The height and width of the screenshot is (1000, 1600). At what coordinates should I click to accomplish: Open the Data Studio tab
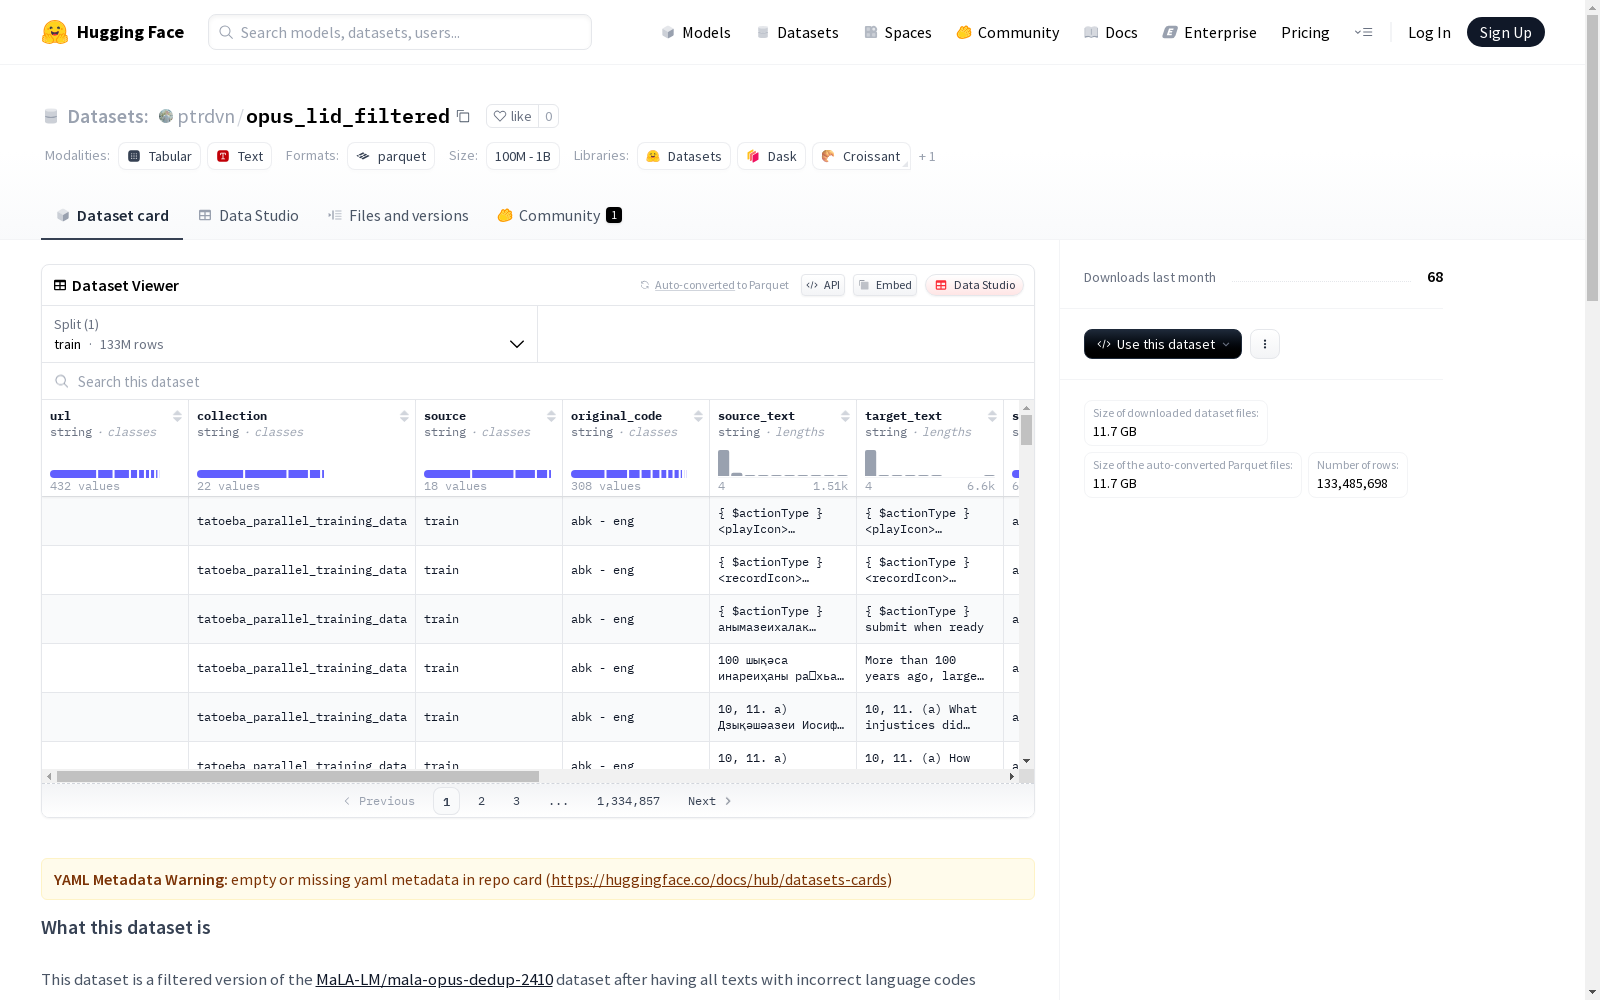[x=249, y=216]
